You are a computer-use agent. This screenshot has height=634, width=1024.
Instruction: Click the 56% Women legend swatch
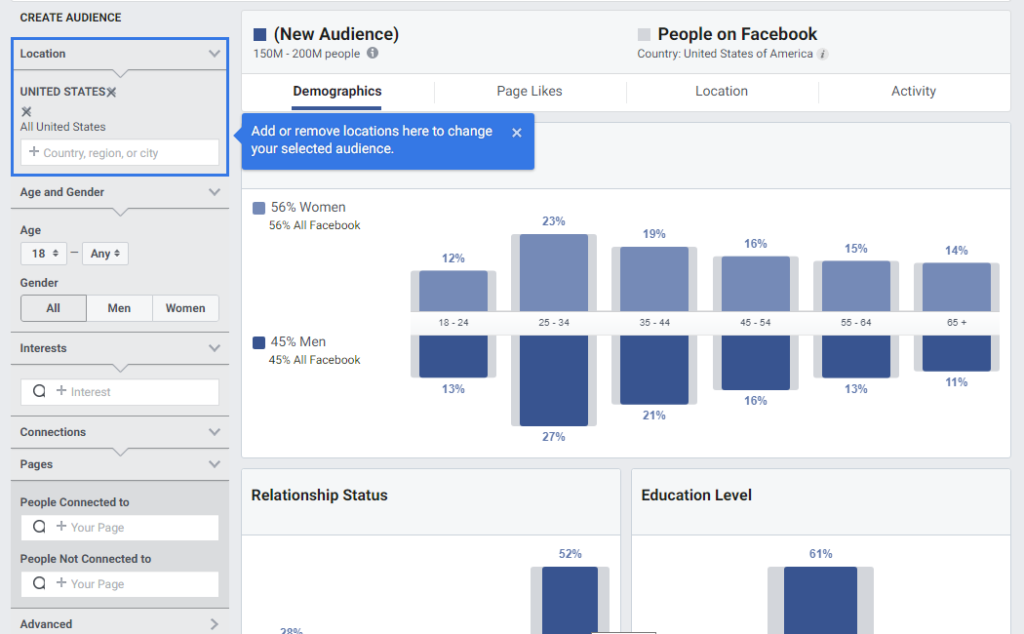[259, 208]
